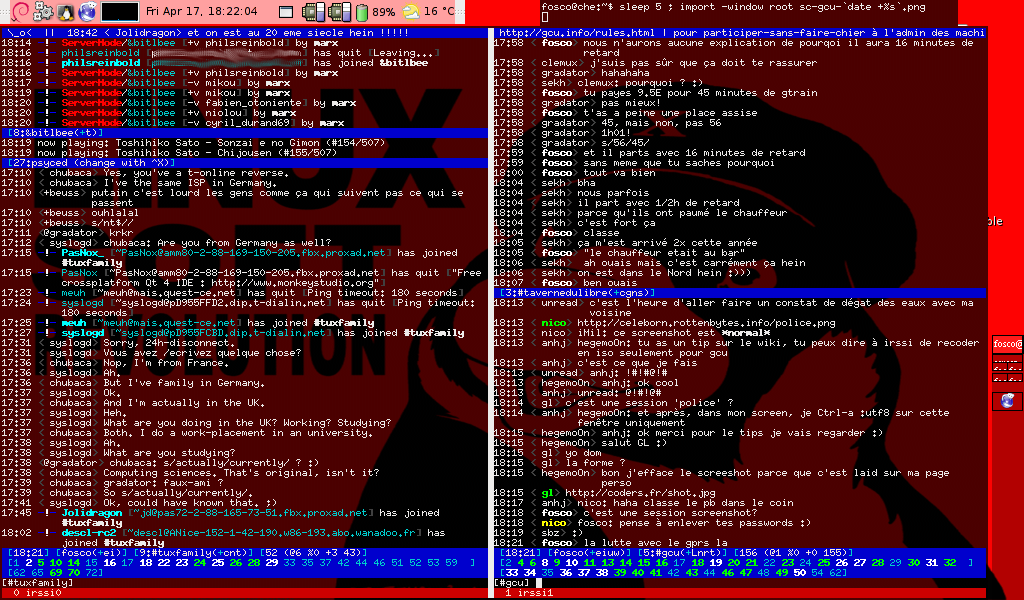Viewport: 1024px width, 600px height.
Task: Click the globe icon in right side panel
Action: click(1007, 401)
